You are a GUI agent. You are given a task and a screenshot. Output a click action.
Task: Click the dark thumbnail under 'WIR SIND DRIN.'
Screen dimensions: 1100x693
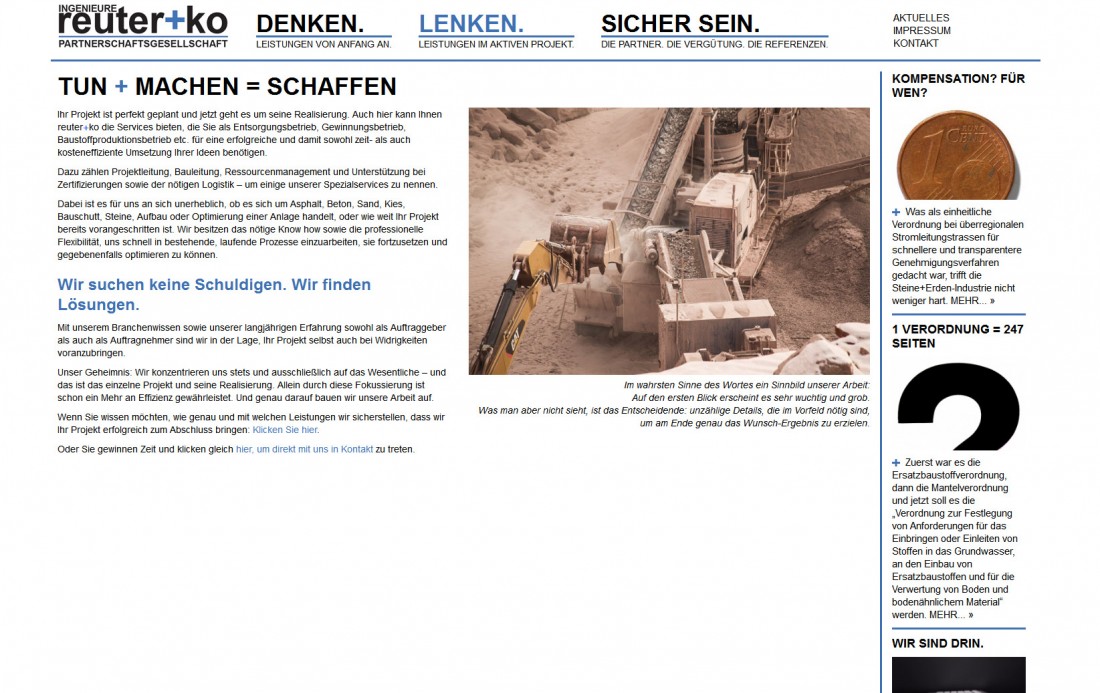click(x=958, y=675)
